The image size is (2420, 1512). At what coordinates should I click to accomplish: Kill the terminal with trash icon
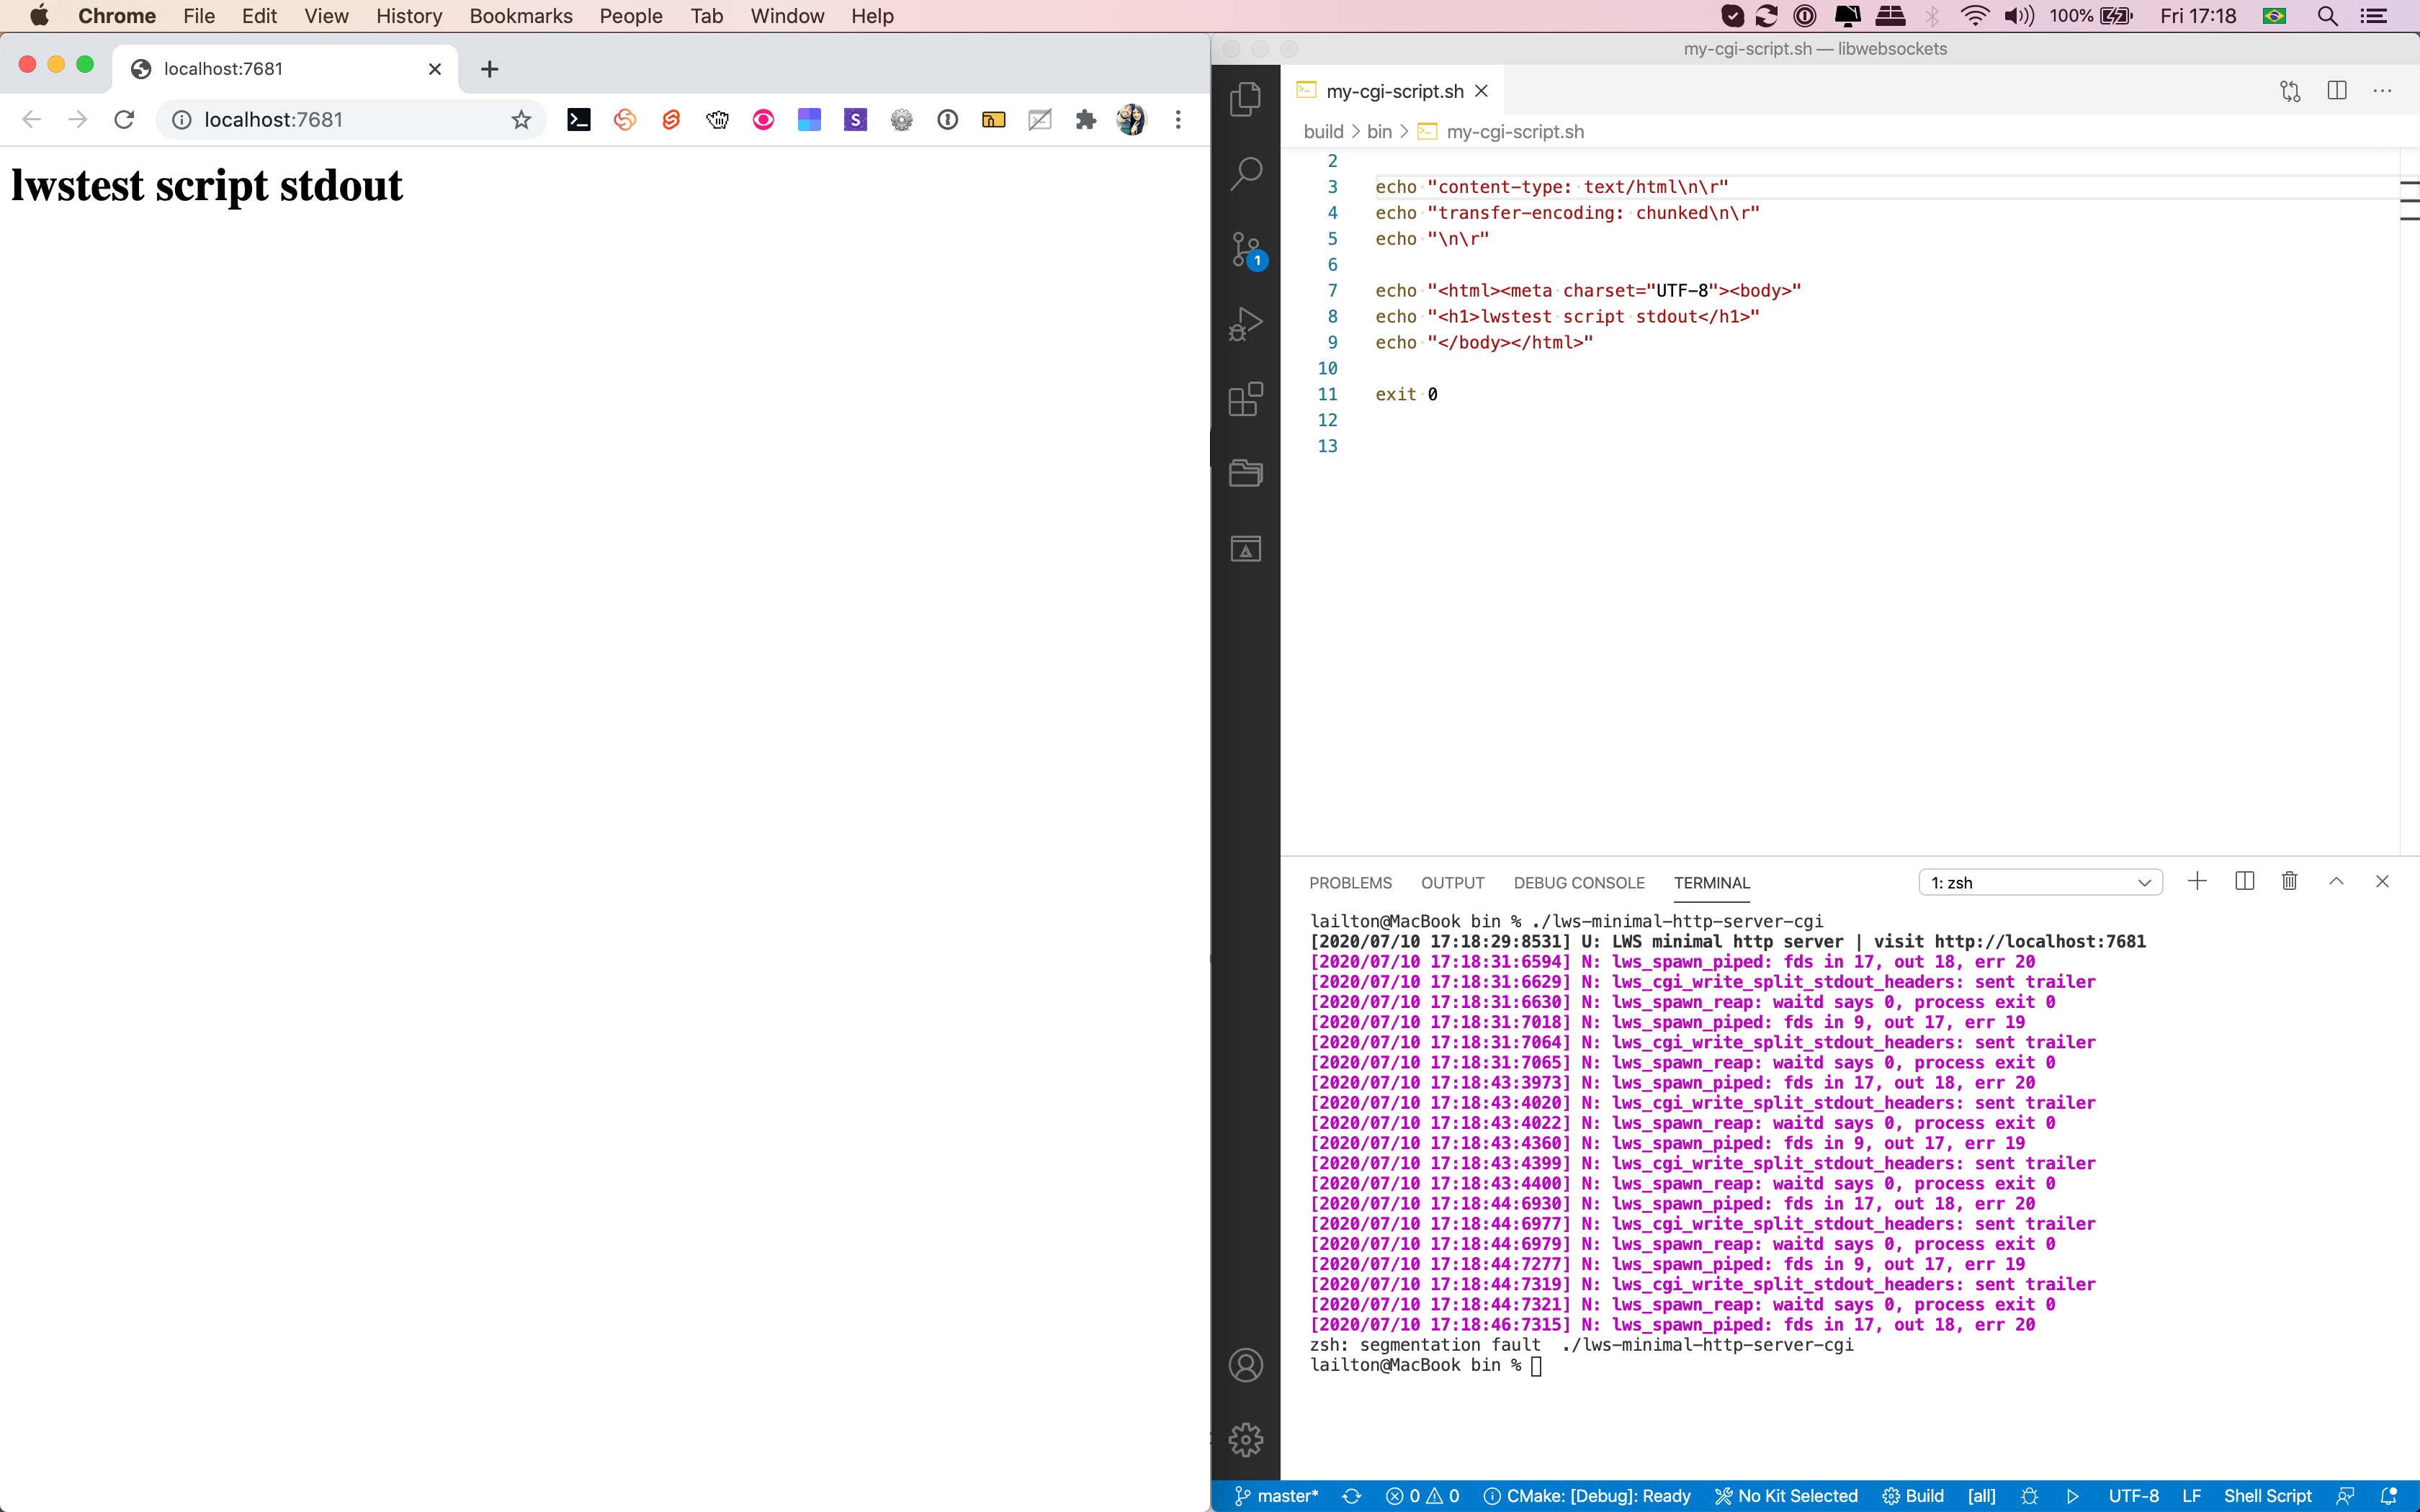[2289, 881]
